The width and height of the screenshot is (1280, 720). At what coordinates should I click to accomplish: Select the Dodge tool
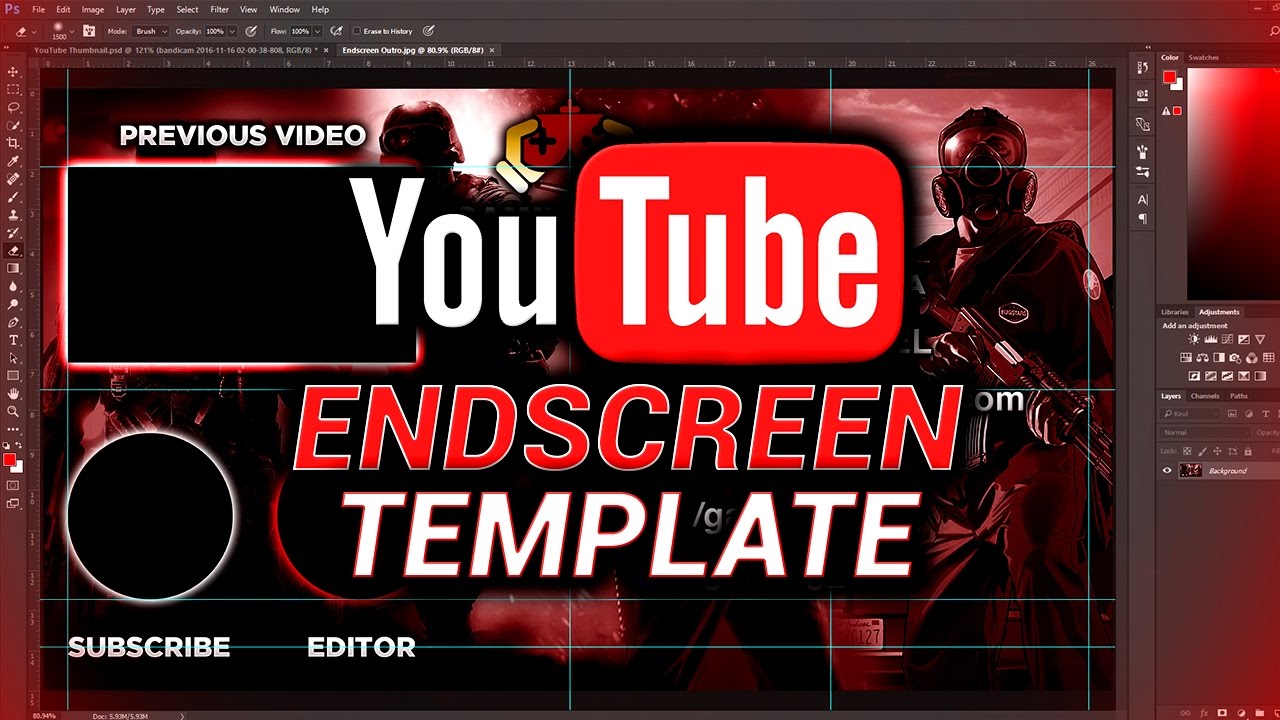[x=13, y=304]
